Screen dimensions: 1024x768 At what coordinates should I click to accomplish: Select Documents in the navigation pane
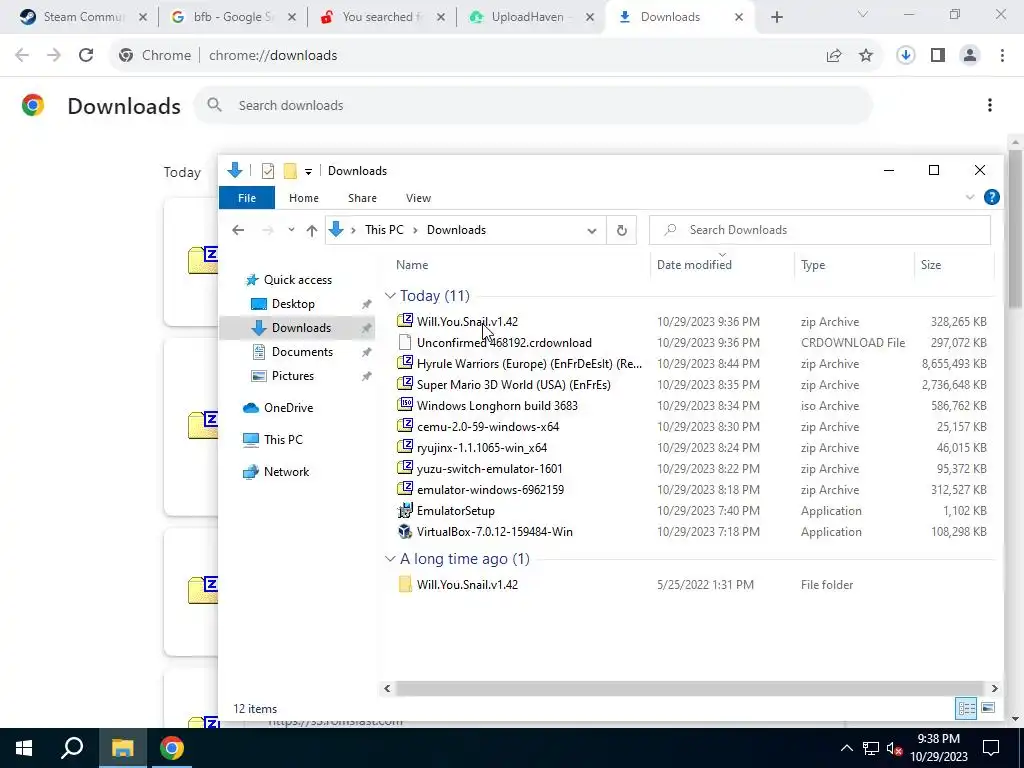tap(302, 352)
